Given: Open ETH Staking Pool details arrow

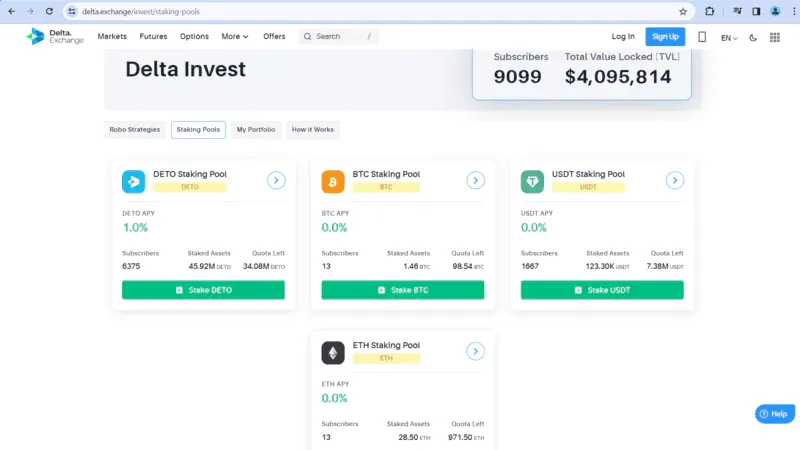Looking at the screenshot, I should click(476, 351).
